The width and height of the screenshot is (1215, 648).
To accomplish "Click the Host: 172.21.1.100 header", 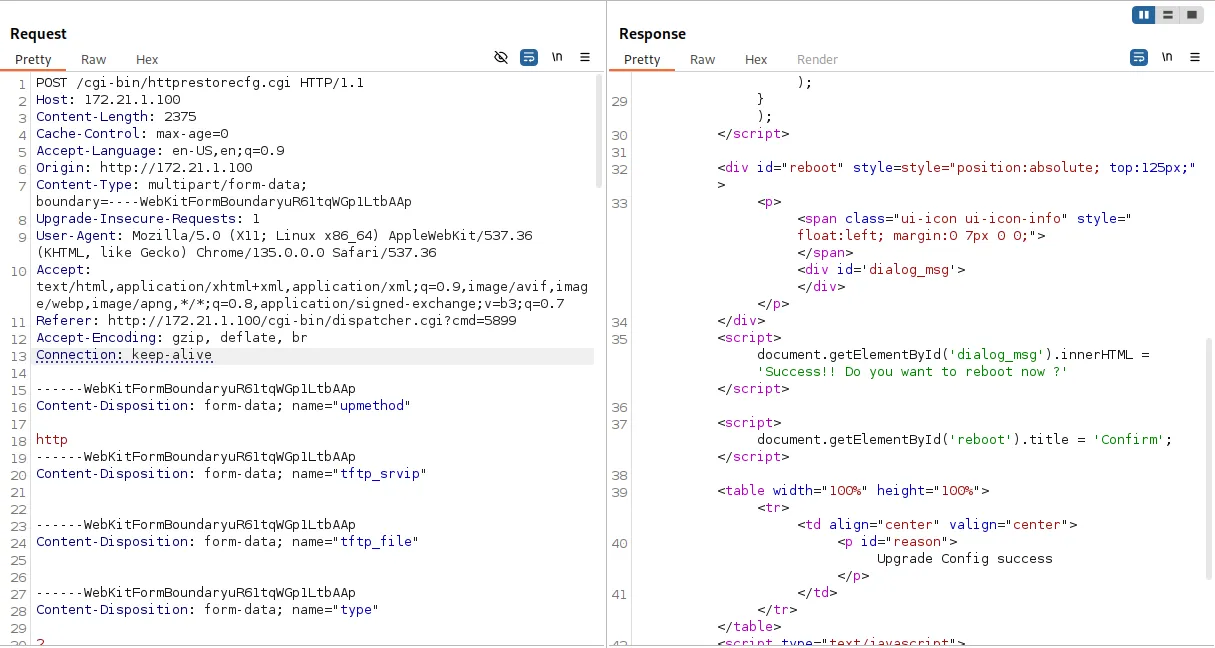I will pyautogui.click(x=108, y=100).
